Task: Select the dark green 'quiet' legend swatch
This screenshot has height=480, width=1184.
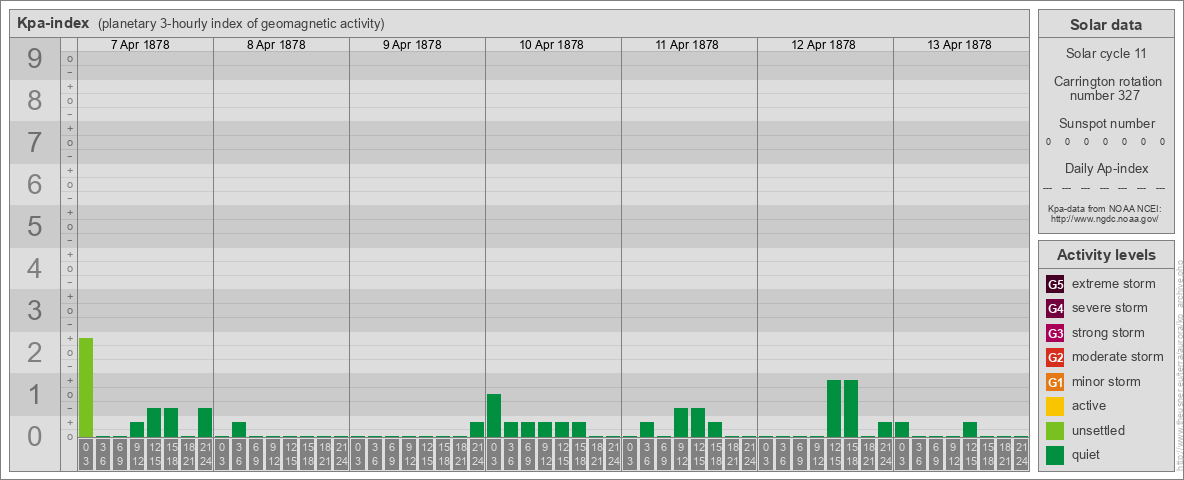Action: [1055, 455]
